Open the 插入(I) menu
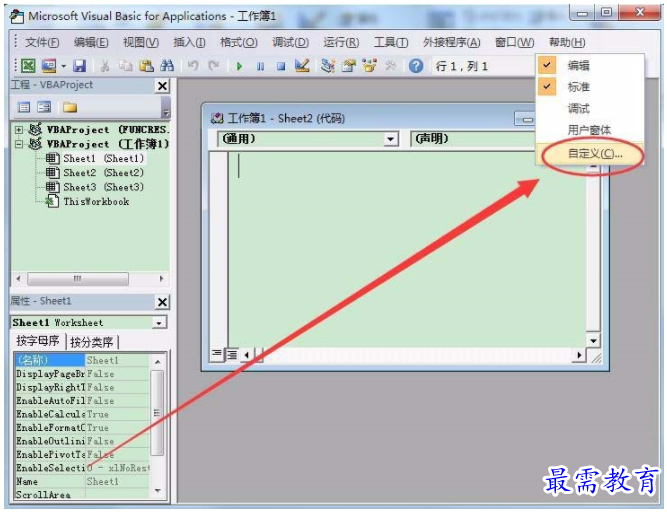This screenshot has height=512, width=667. click(189, 42)
